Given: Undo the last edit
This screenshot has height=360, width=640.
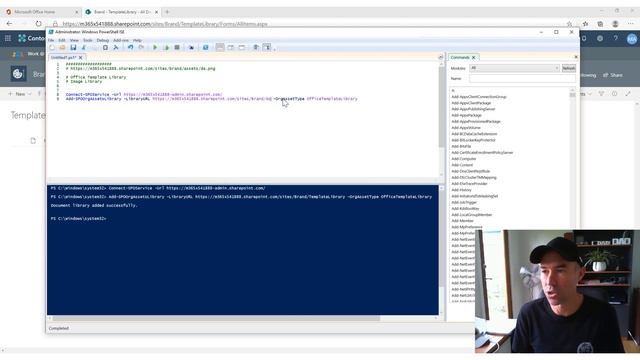Looking at the screenshot, I should click(x=130, y=48).
